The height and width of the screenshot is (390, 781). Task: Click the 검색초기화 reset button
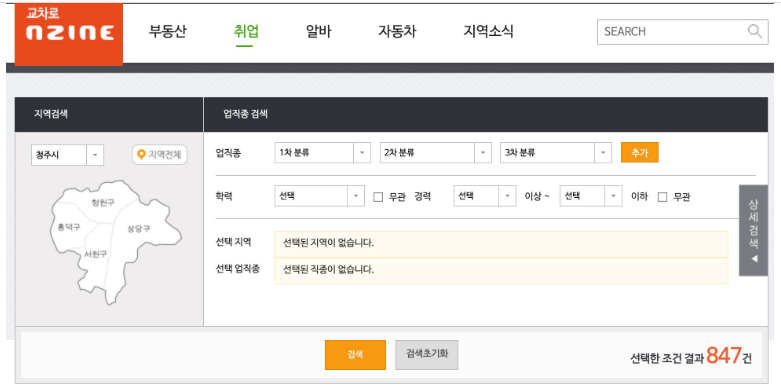[427, 355]
